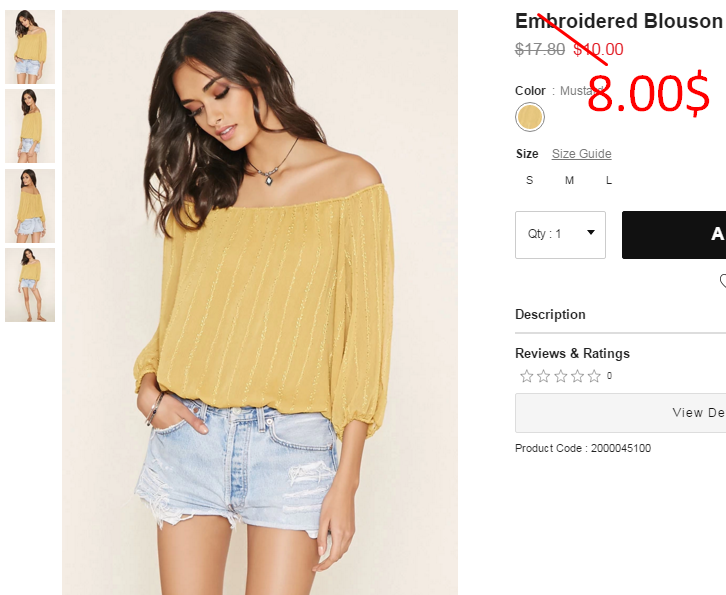726x595 pixels.
Task: Open the Size Guide link
Action: [582, 154]
